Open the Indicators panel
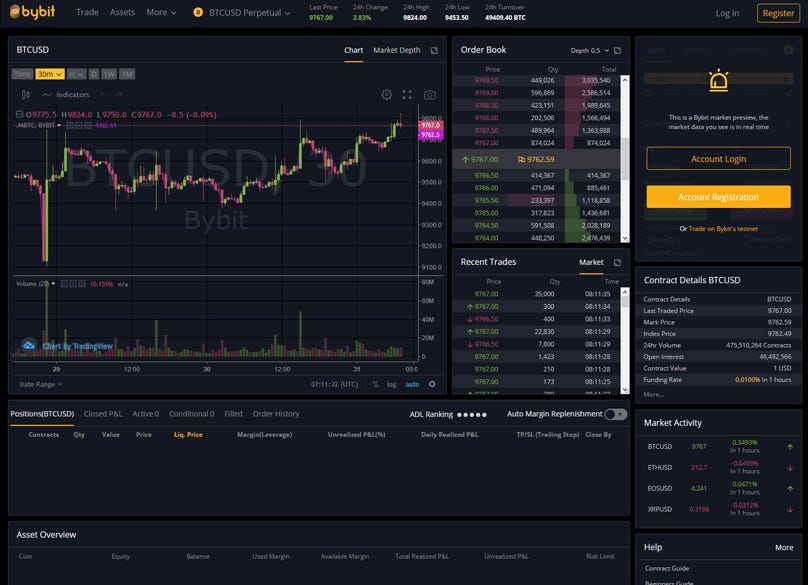The image size is (808, 585). pyautogui.click(x=66, y=95)
